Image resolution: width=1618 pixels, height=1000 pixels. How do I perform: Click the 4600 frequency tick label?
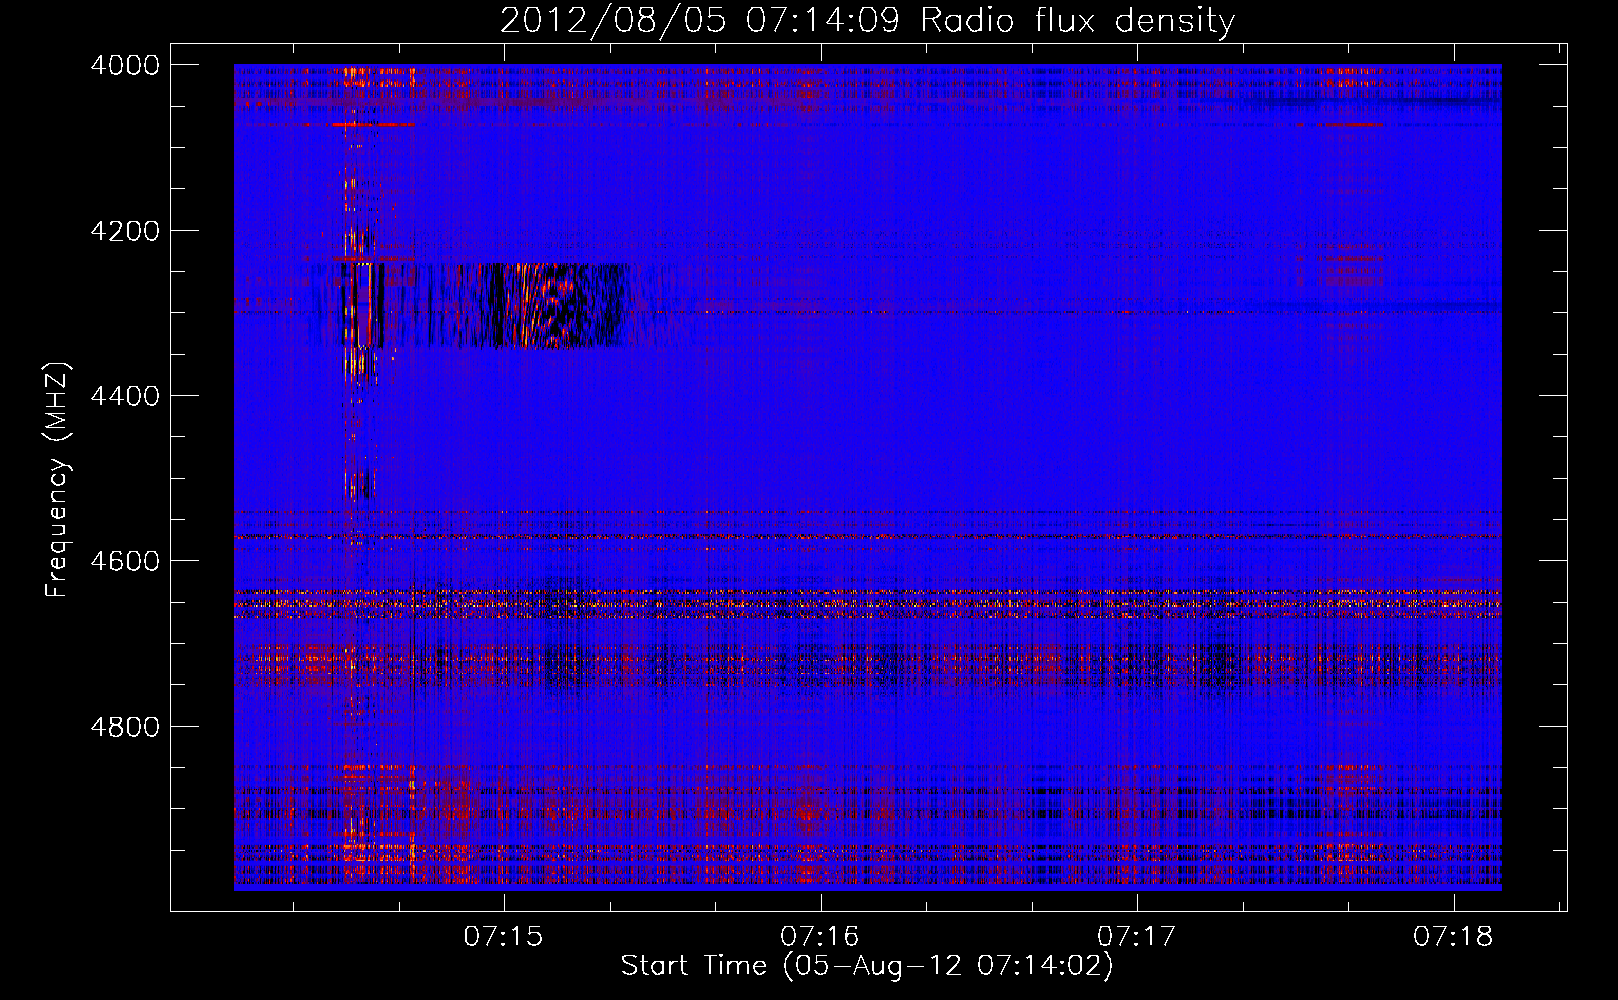pyautogui.click(x=125, y=561)
